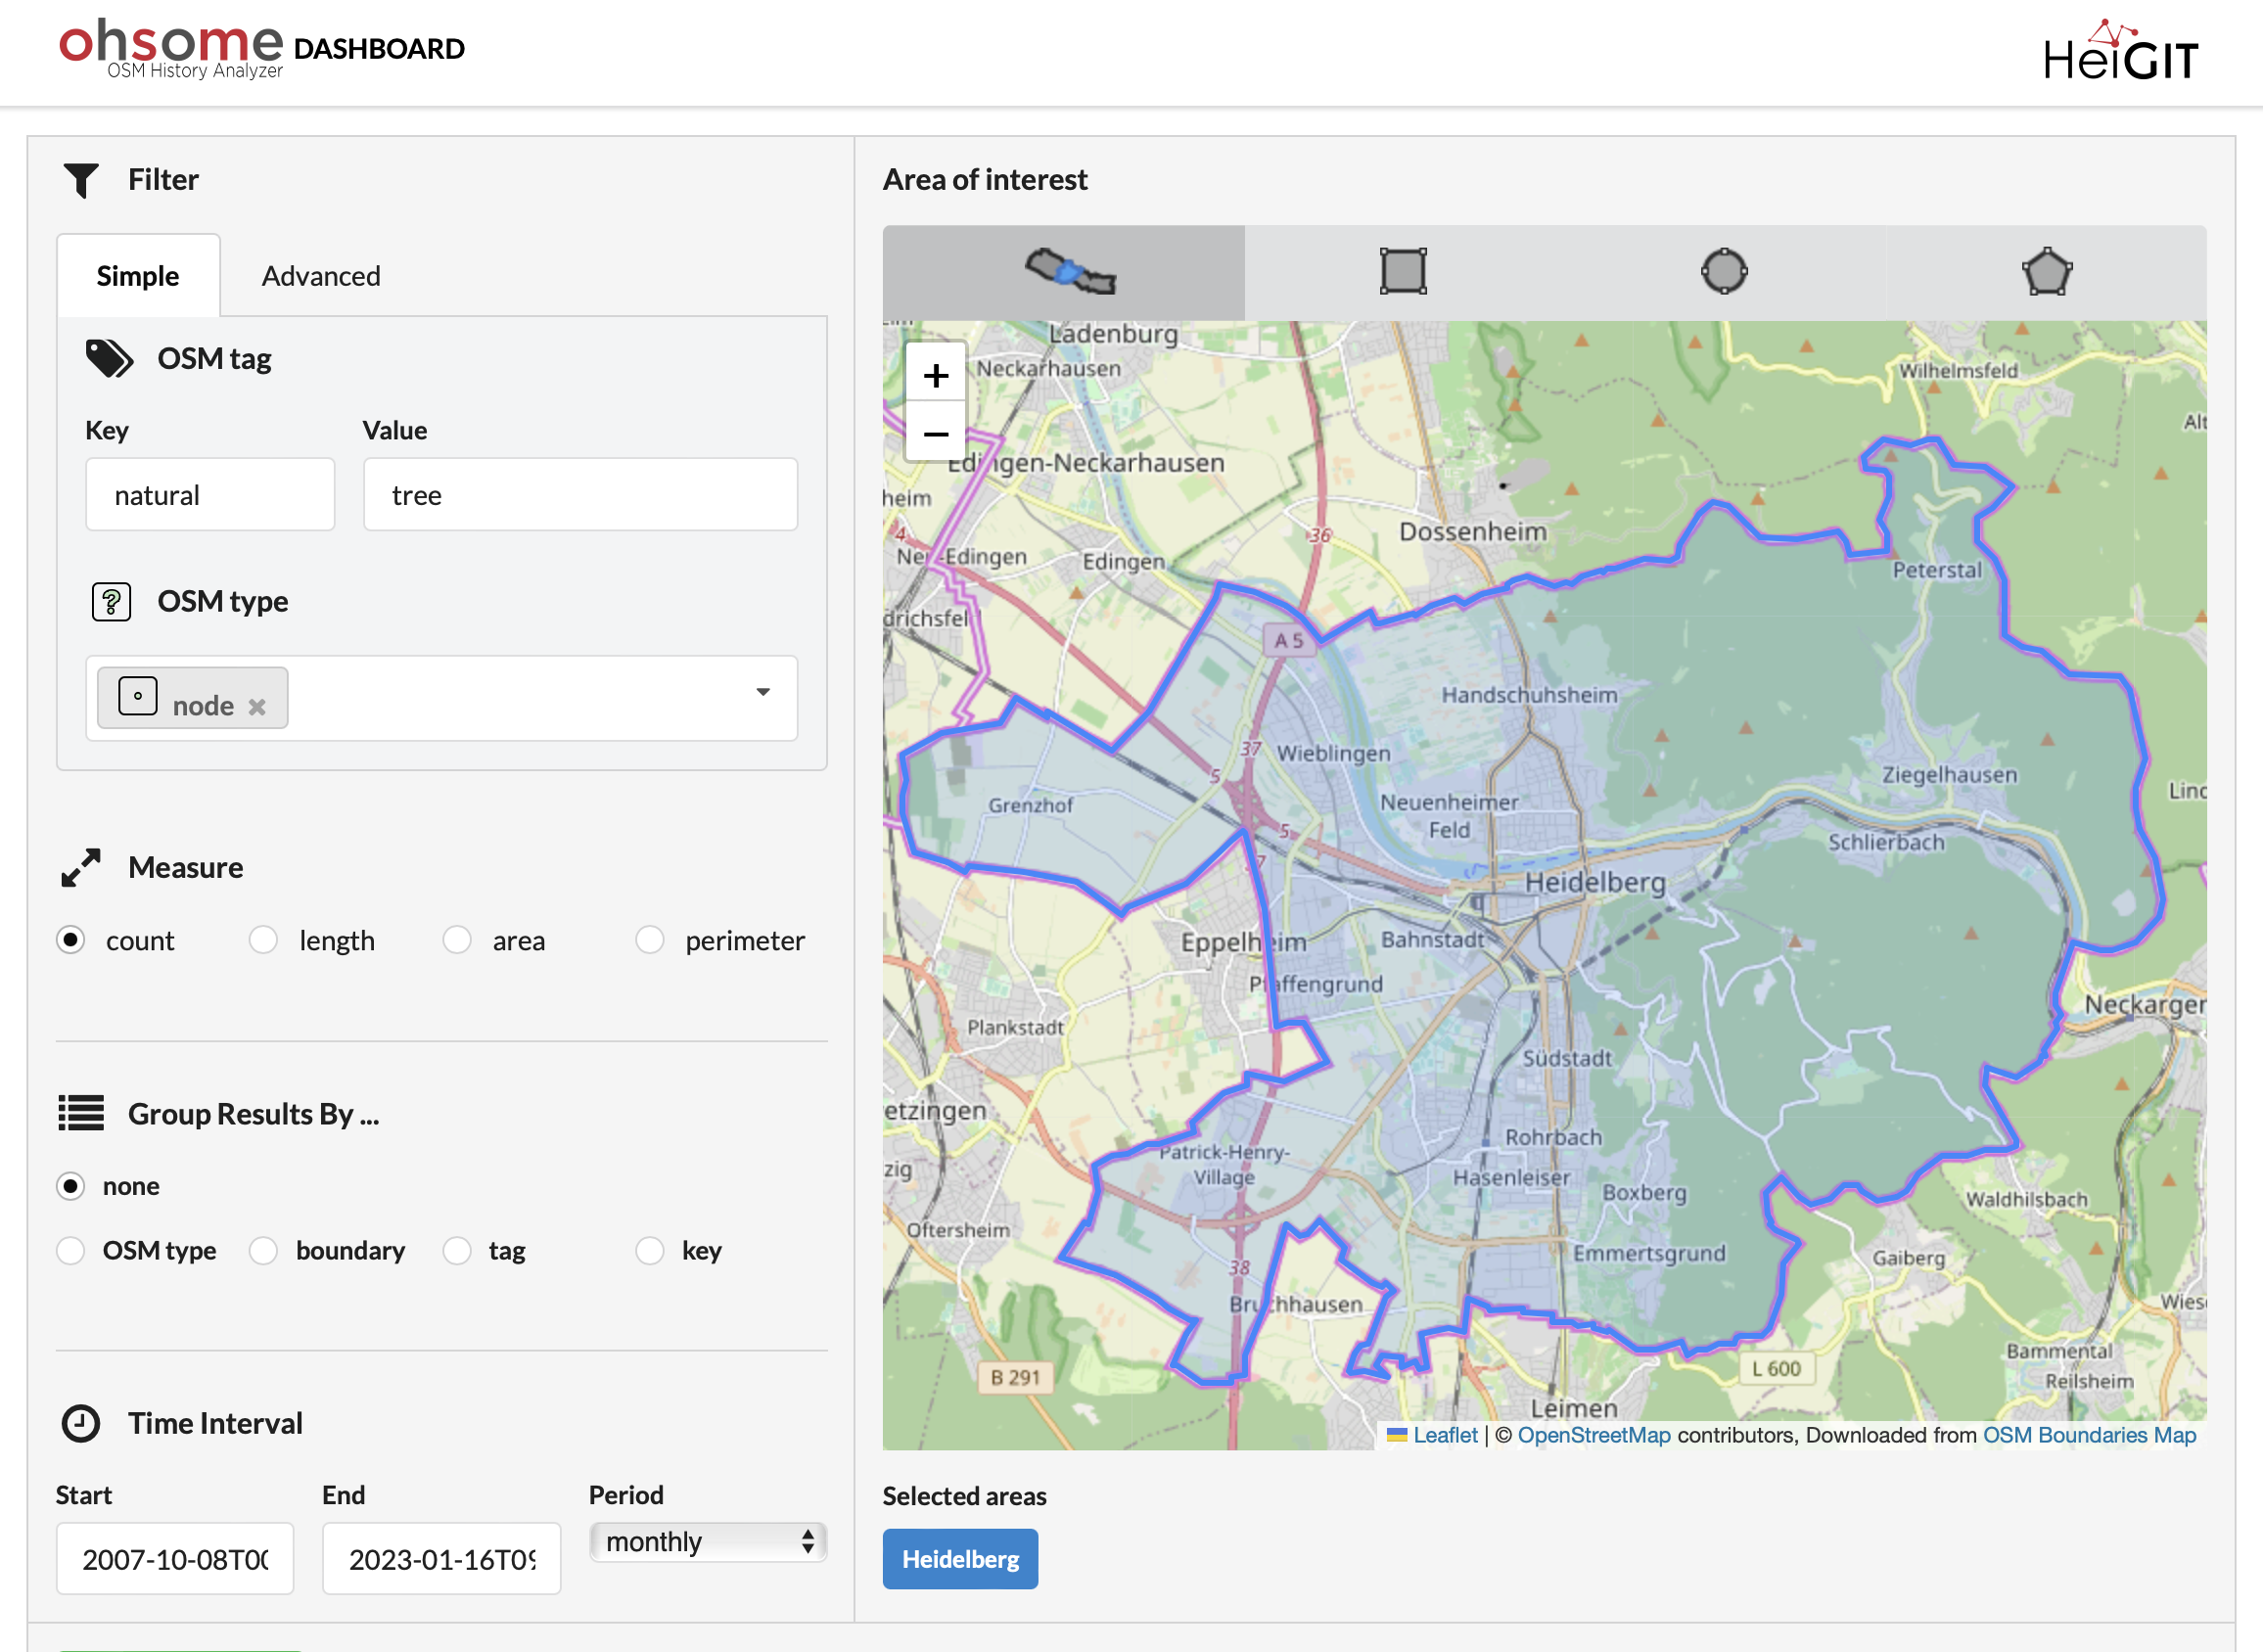
Task: Click the Measure arrows icon
Action: coord(81,867)
